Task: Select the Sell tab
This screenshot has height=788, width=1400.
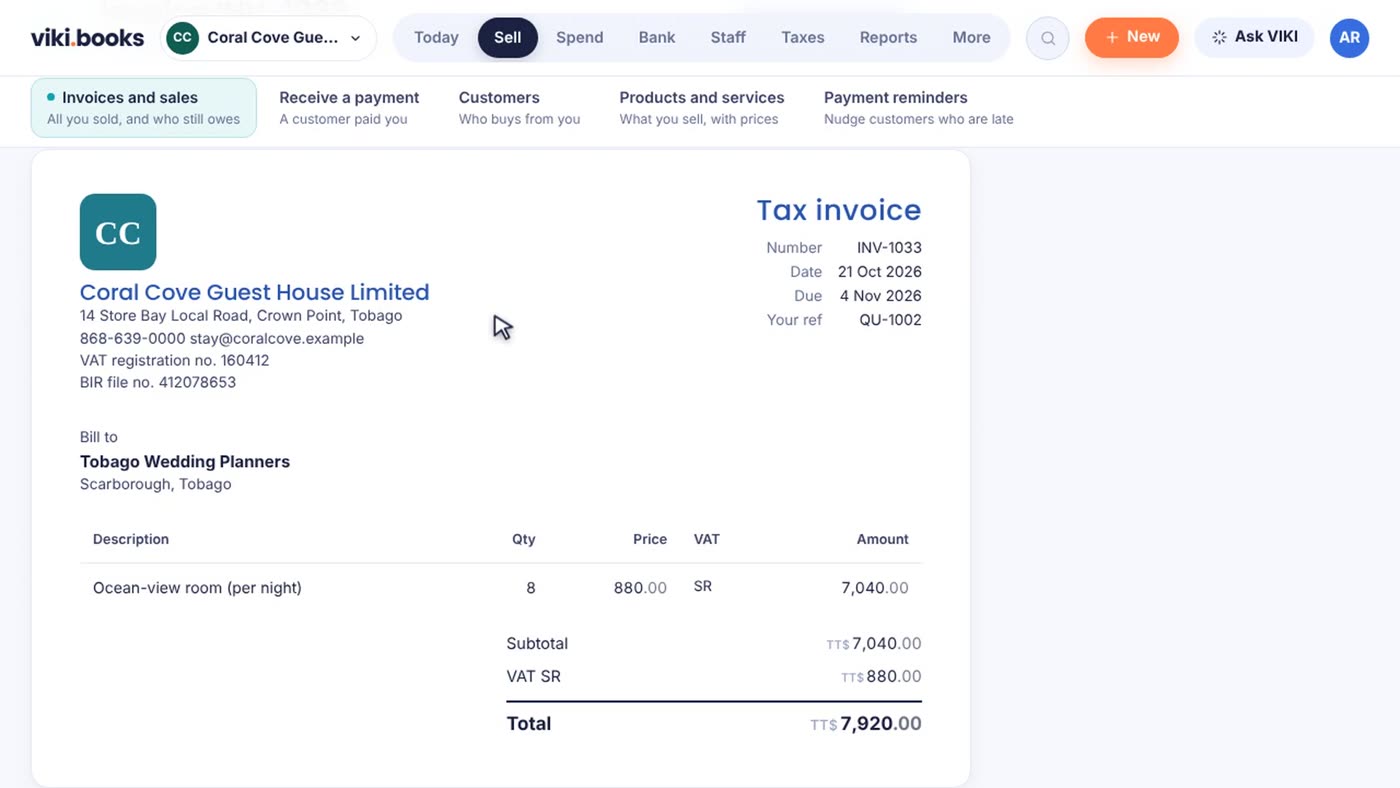Action: click(508, 38)
